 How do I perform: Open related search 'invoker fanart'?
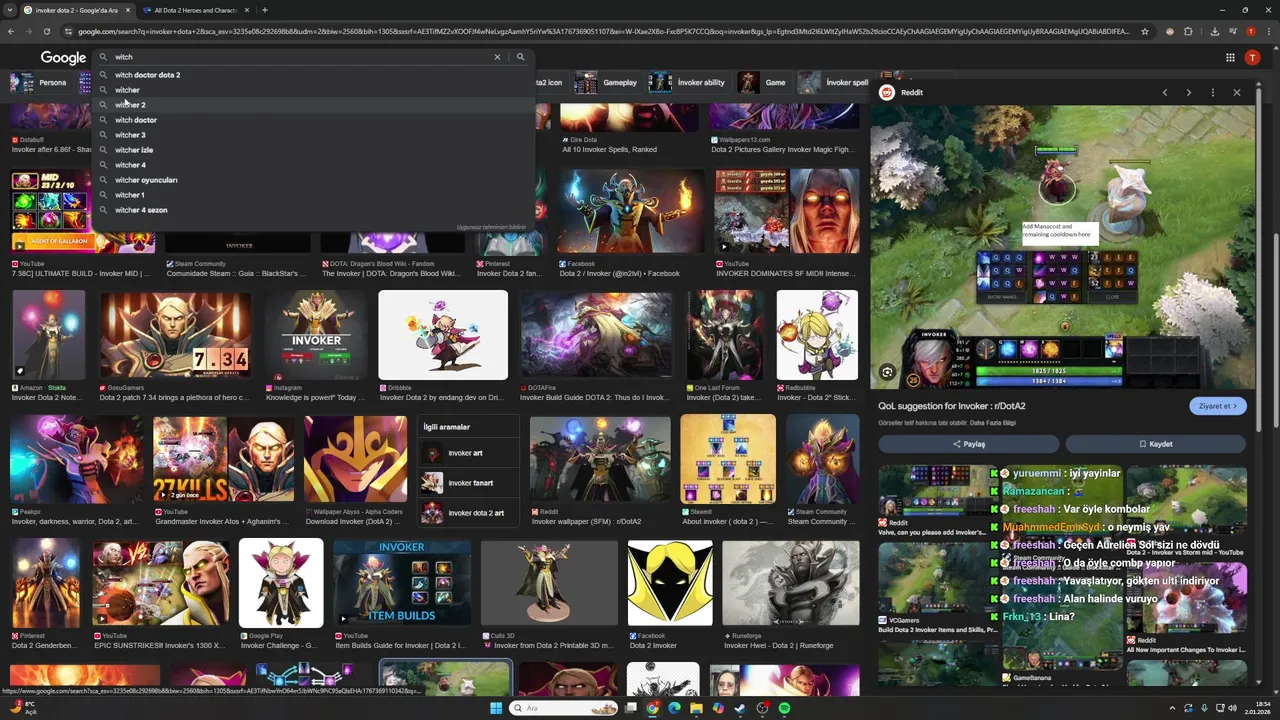click(468, 483)
